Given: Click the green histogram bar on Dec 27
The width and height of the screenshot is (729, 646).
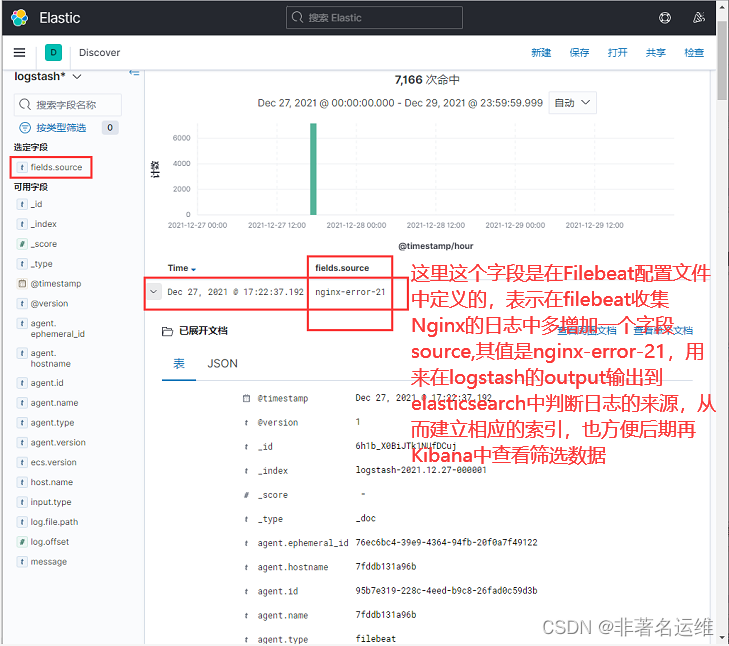Looking at the screenshot, I should 313,169.
